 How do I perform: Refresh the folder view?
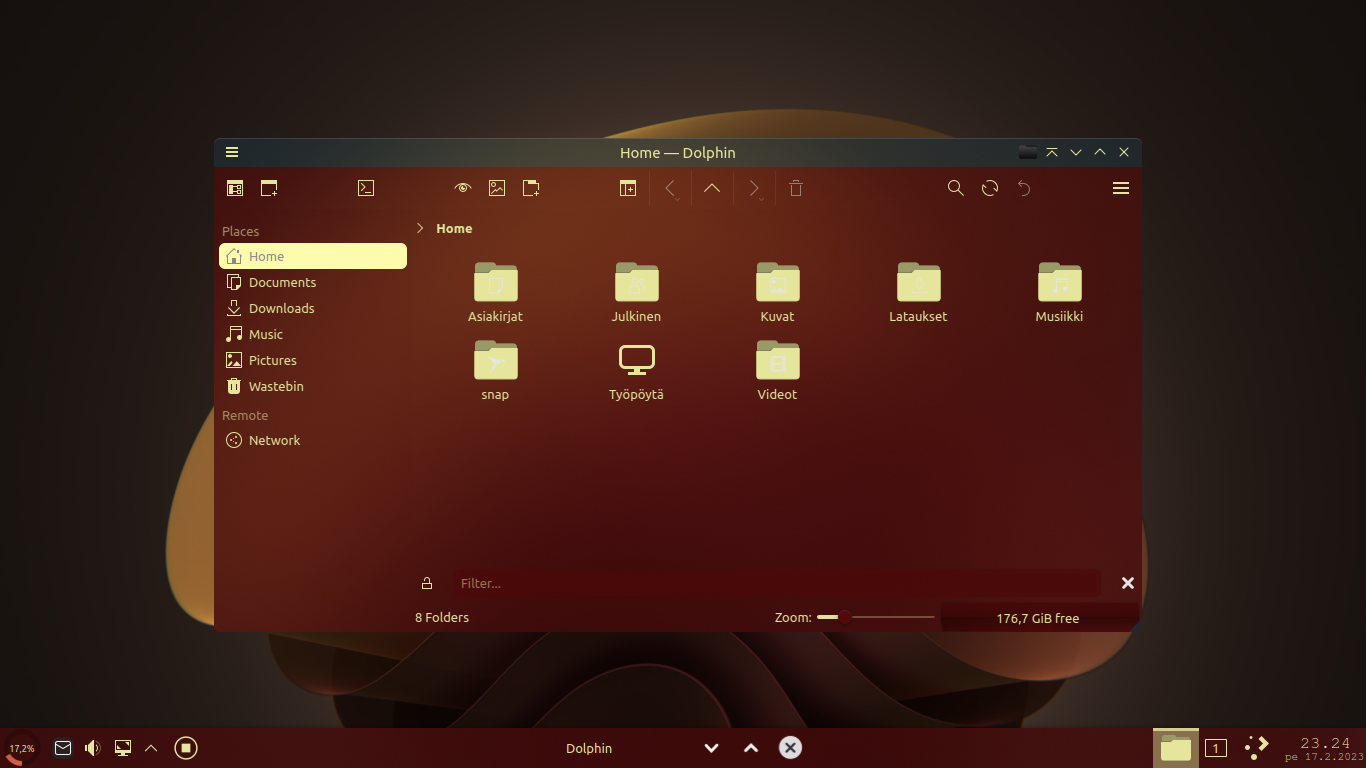click(x=990, y=188)
